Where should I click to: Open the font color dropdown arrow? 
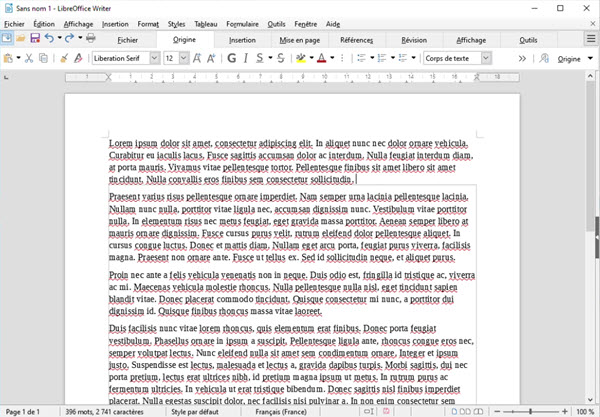tap(332, 58)
